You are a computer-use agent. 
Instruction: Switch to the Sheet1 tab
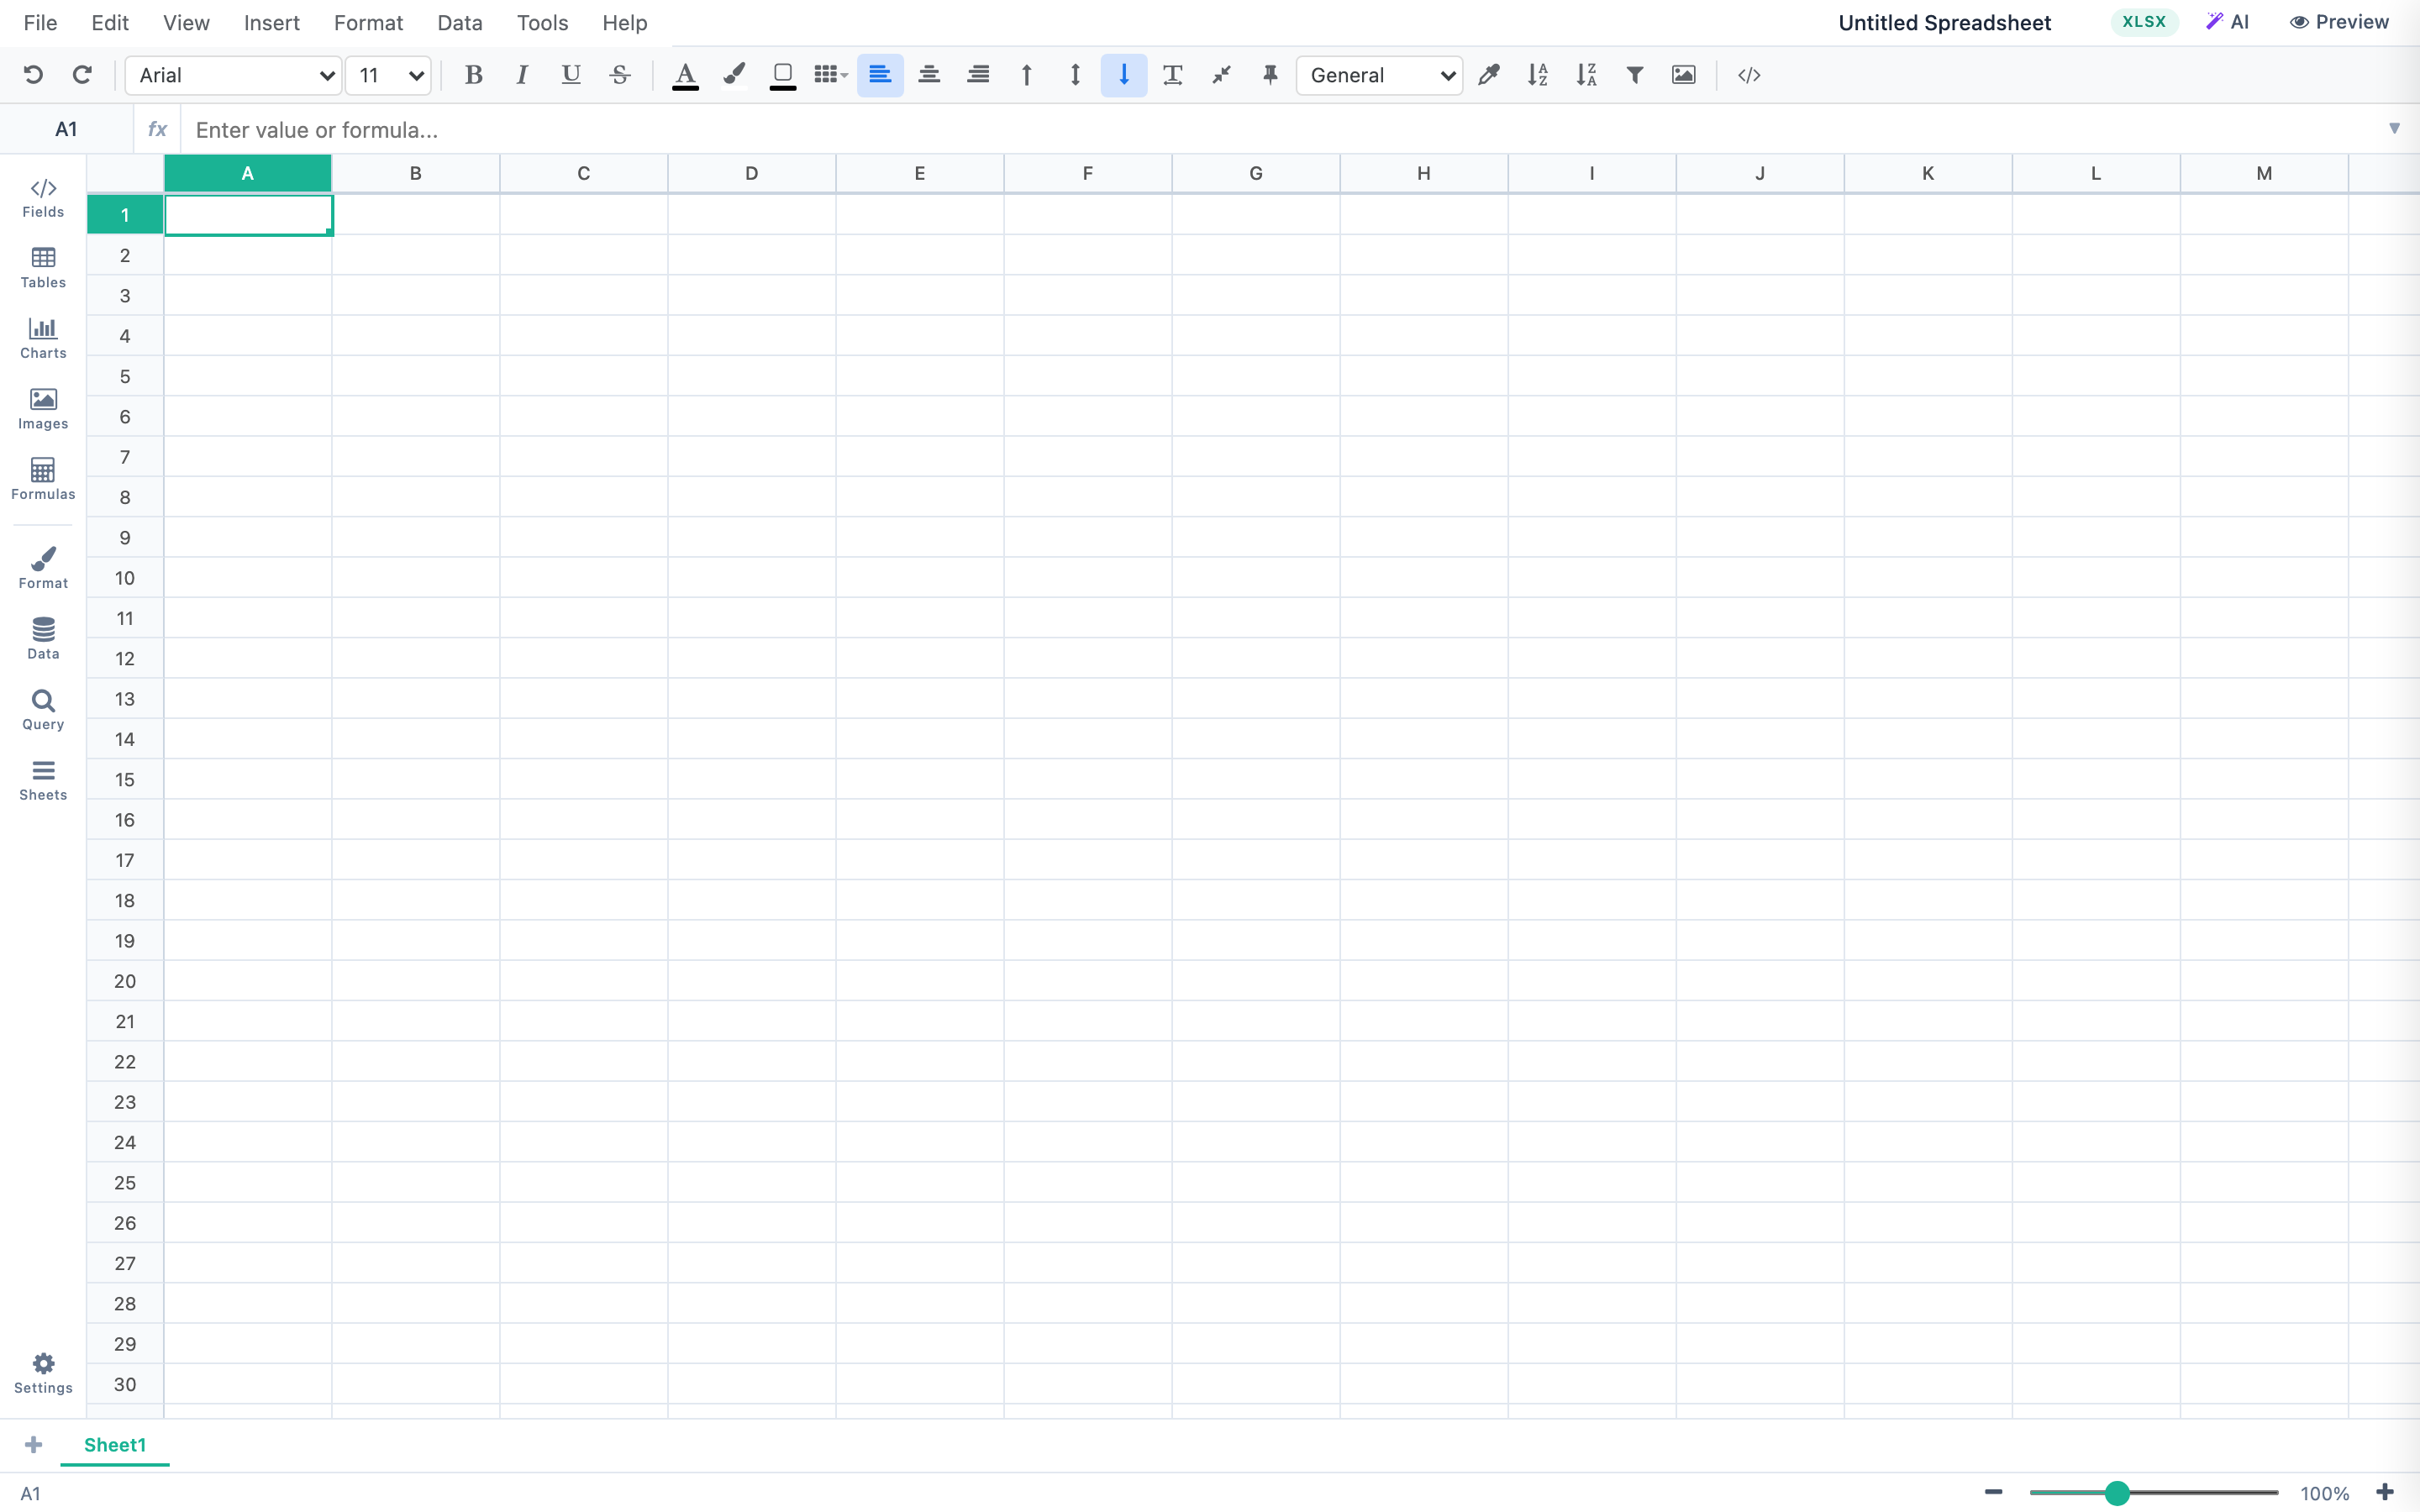114,1444
